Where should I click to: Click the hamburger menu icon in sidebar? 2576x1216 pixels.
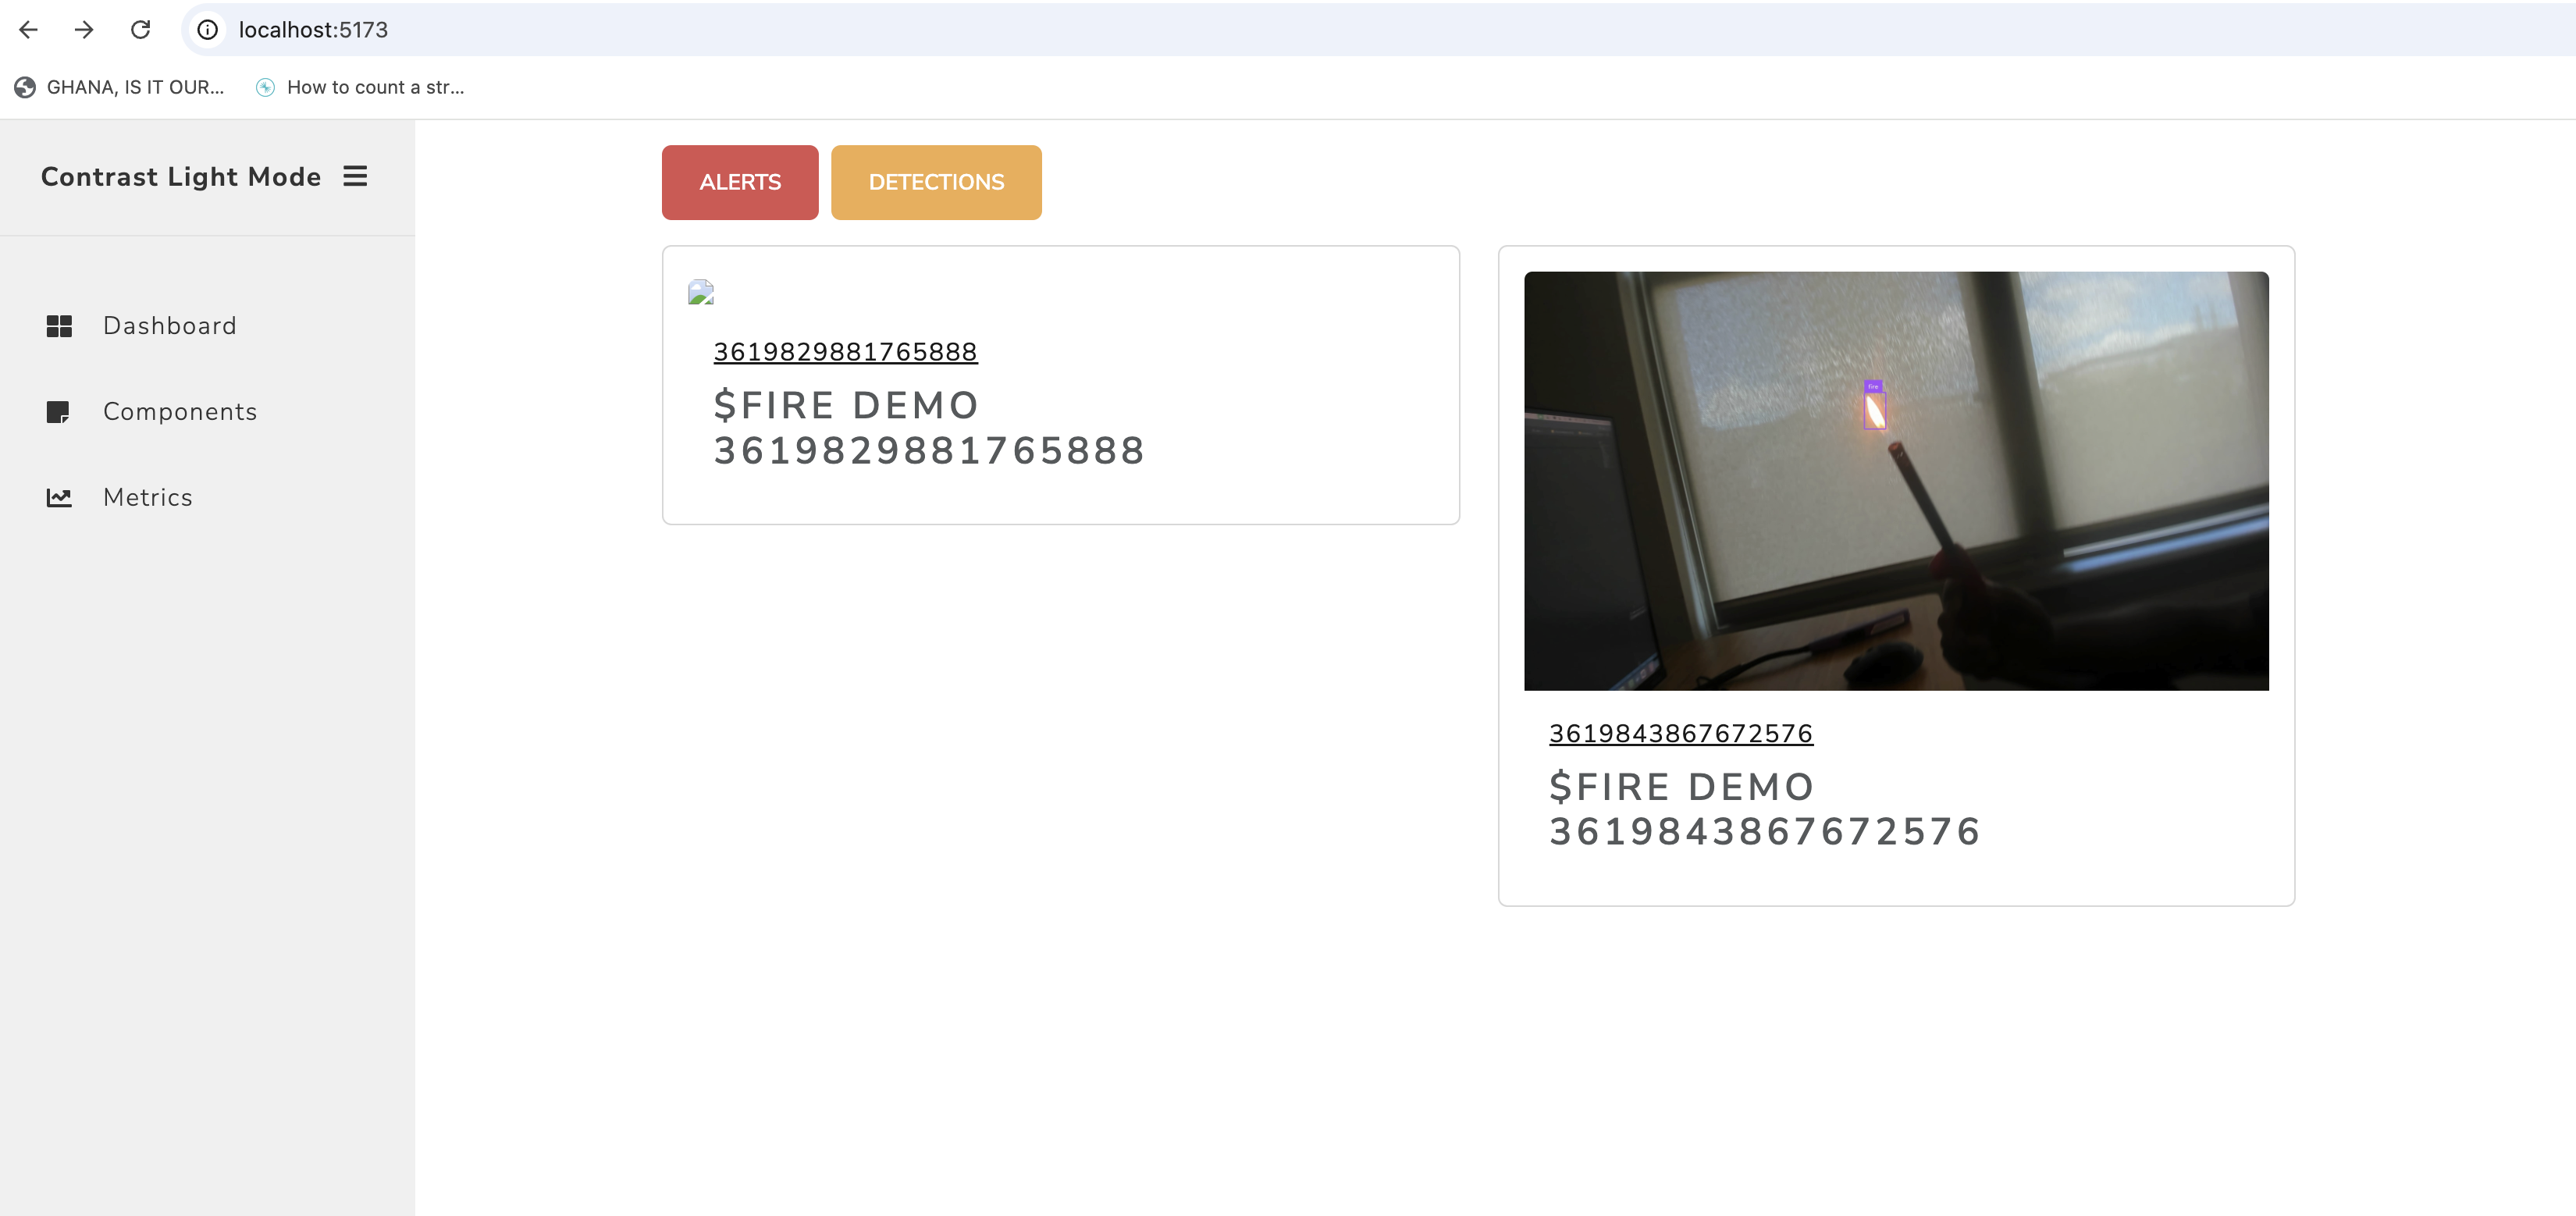pyautogui.click(x=355, y=177)
